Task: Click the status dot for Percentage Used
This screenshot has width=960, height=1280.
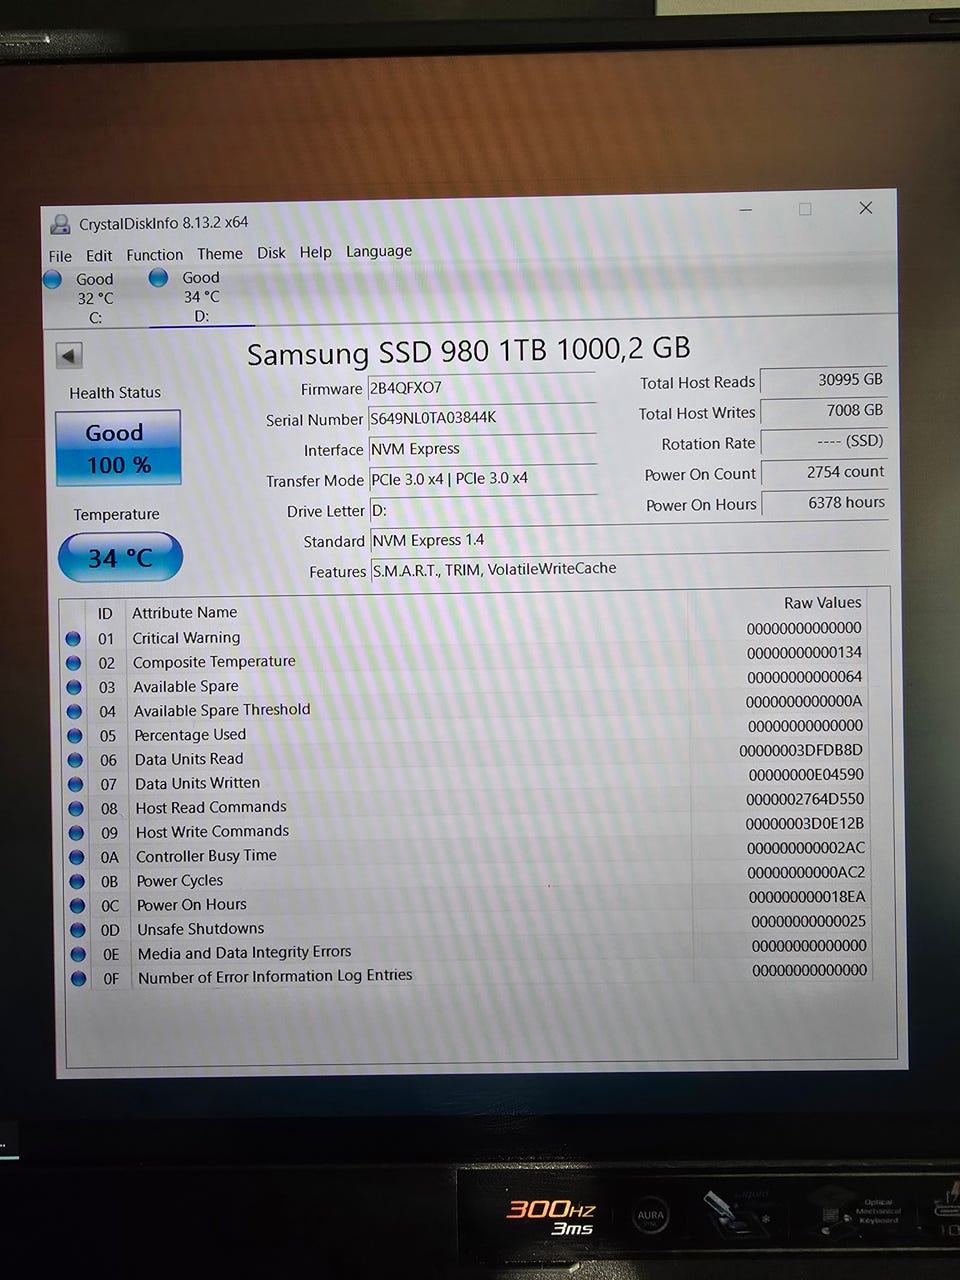Action: (75, 735)
